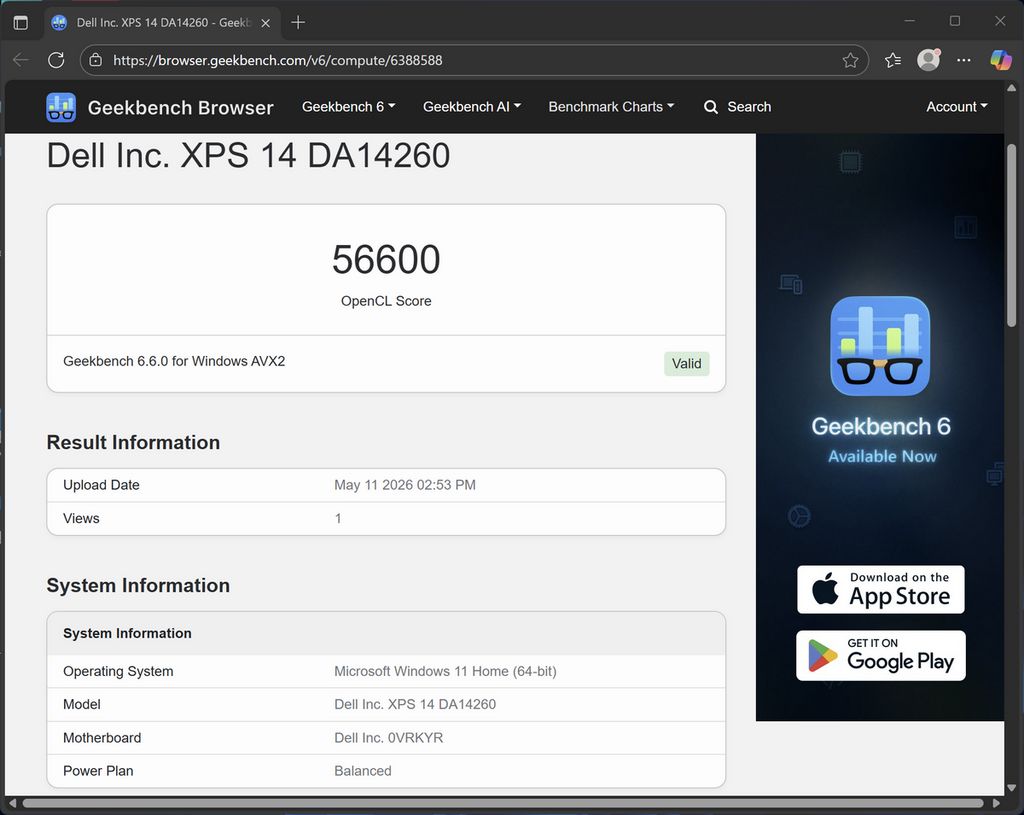Click the Download on the App Store badge
This screenshot has height=815, width=1024.
880,589
